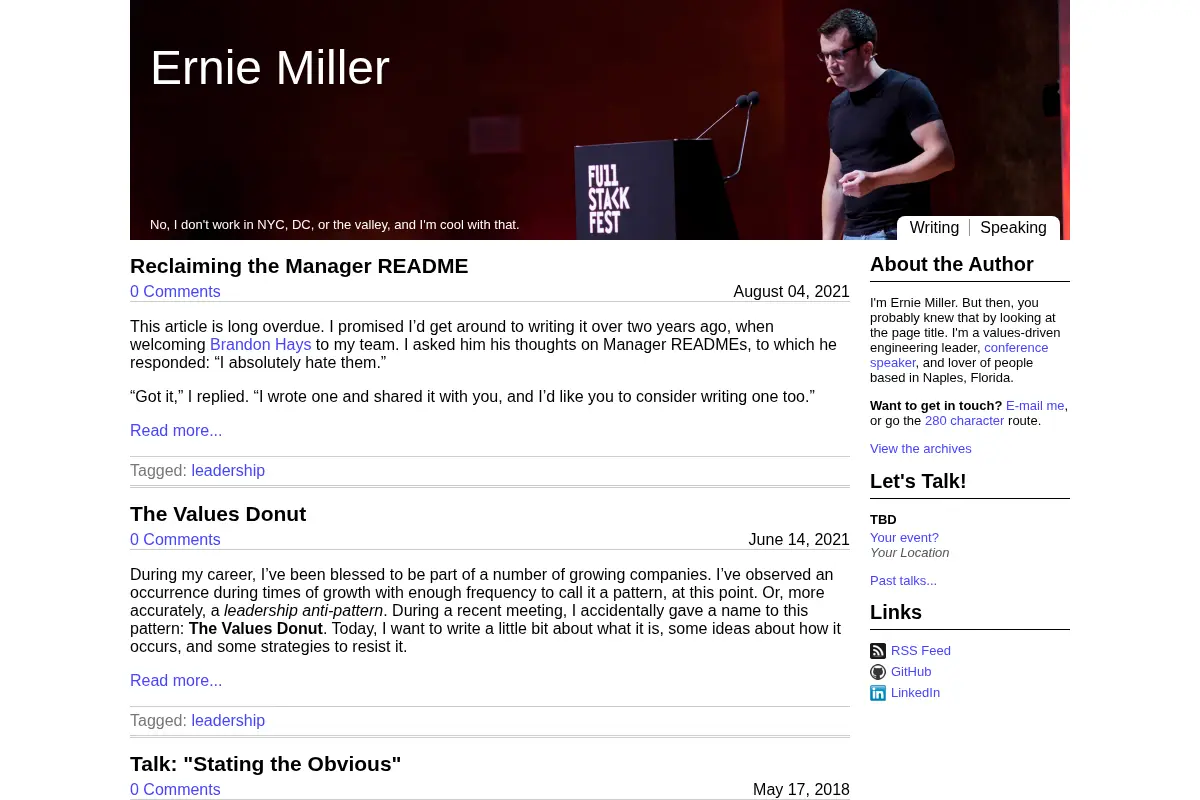Image resolution: width=1200 pixels, height=800 pixels.
Task: View comments on The Values Donut
Action: click(175, 540)
